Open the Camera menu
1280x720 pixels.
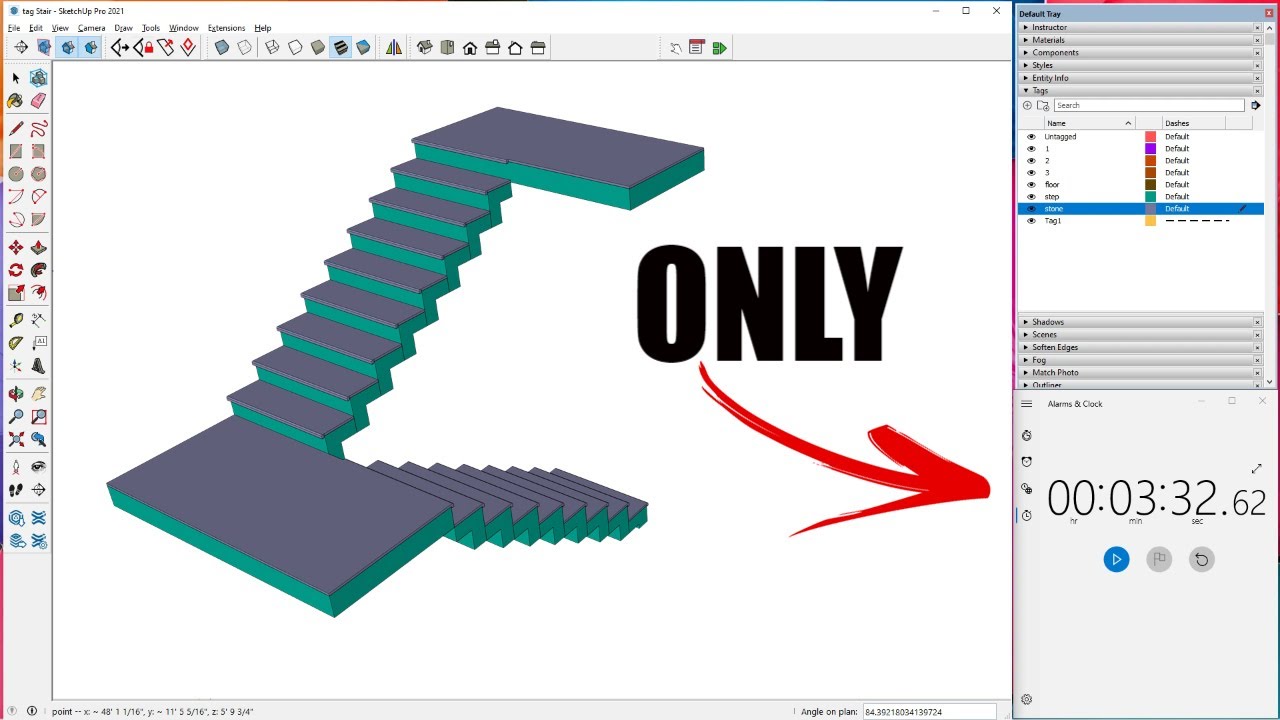(91, 28)
